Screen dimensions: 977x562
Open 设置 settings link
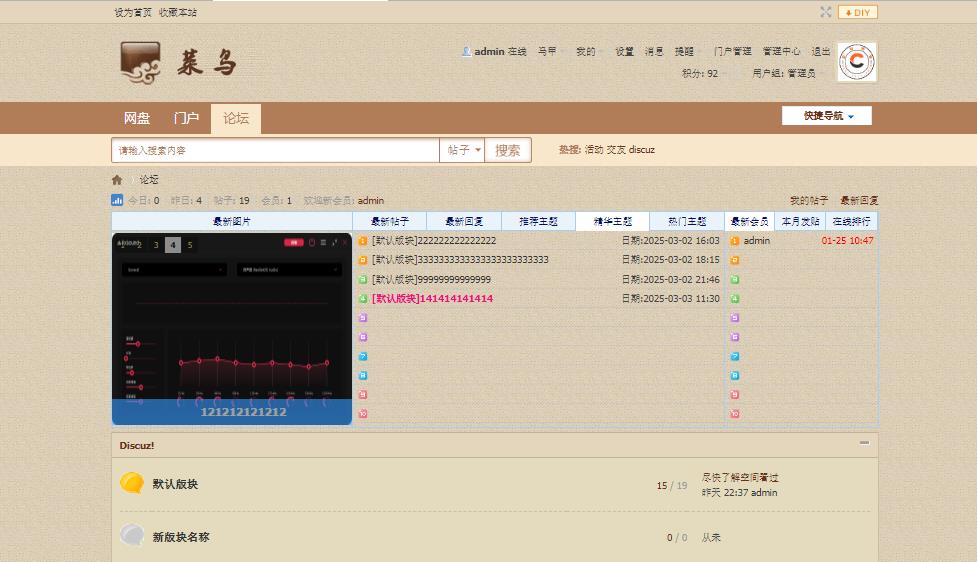coord(624,52)
